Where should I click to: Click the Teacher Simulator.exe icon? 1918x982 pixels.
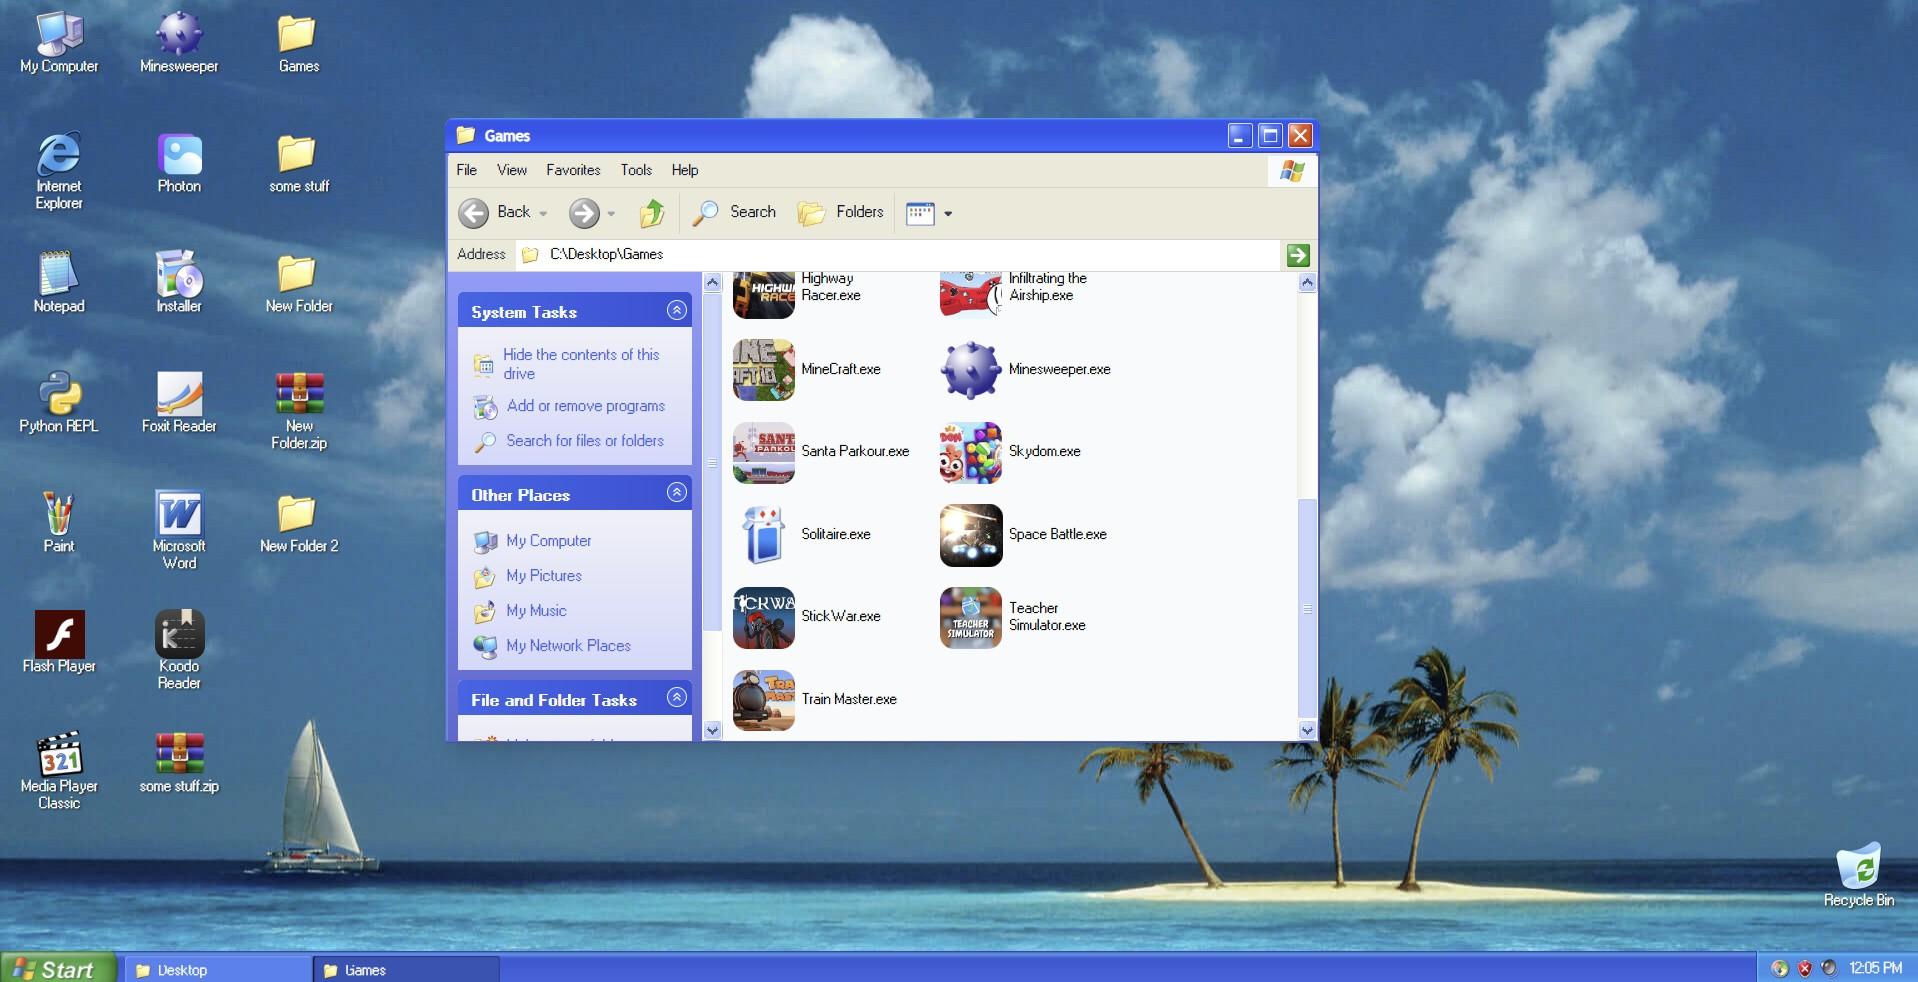(x=970, y=617)
